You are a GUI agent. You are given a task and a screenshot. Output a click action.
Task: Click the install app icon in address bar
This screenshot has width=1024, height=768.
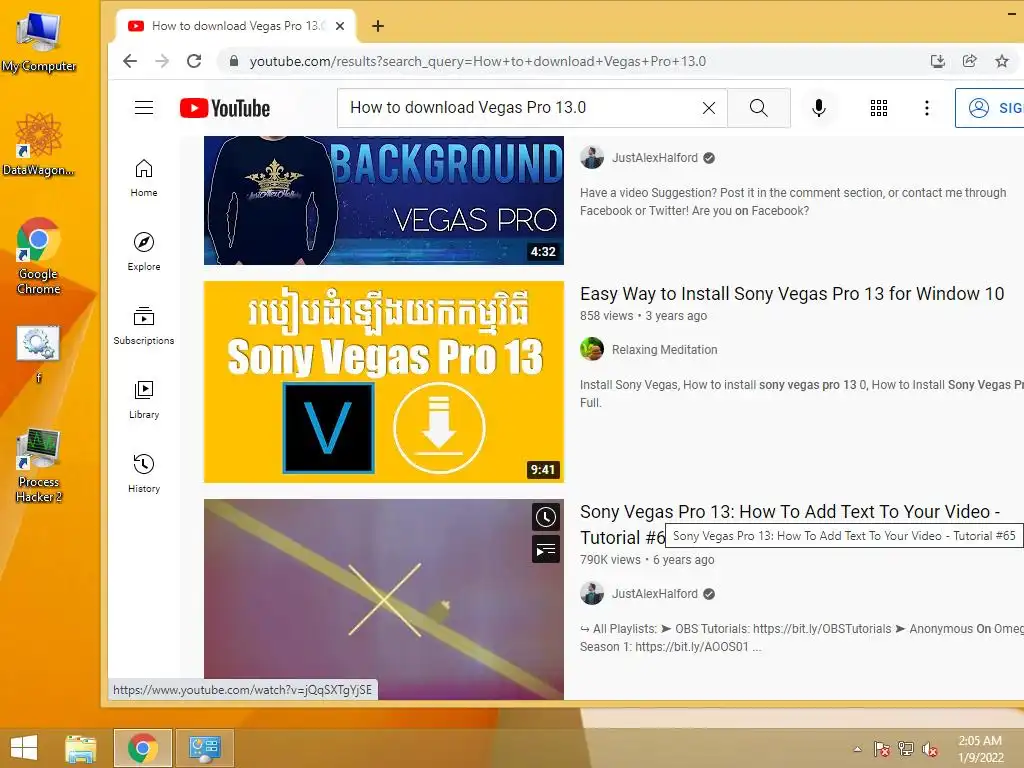(938, 61)
